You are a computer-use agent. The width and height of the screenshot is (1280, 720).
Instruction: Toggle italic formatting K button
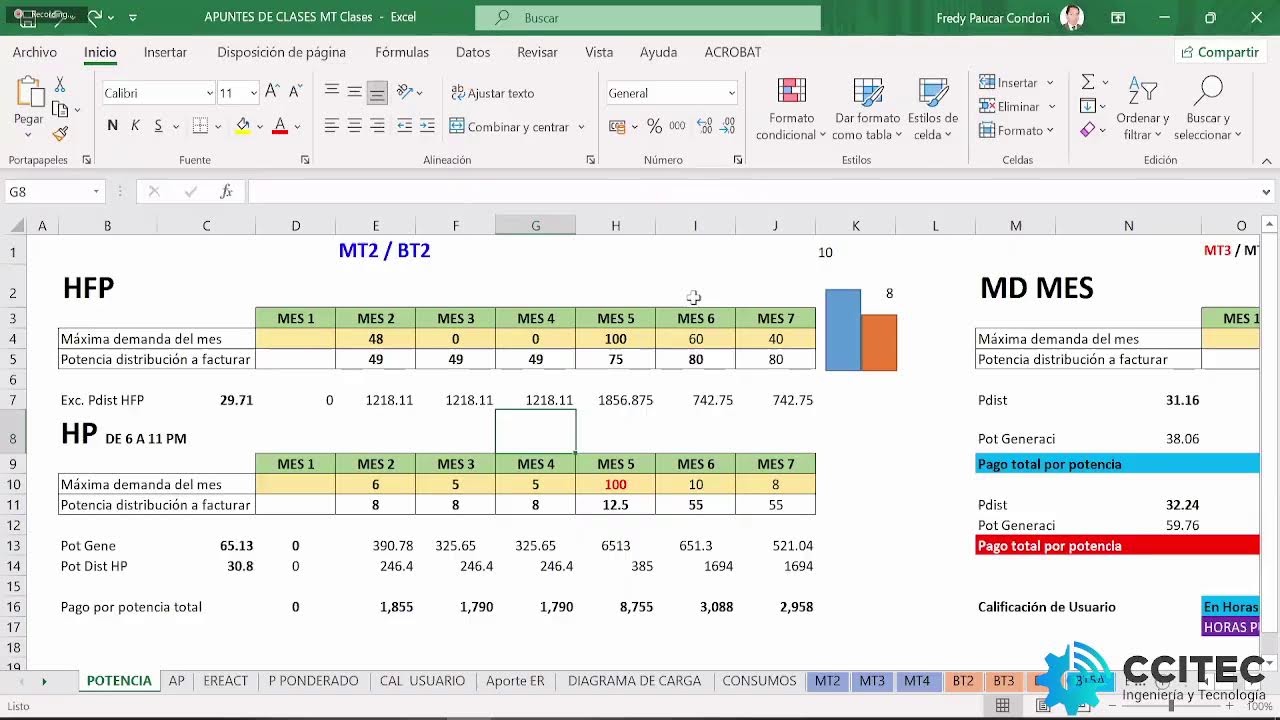point(135,126)
